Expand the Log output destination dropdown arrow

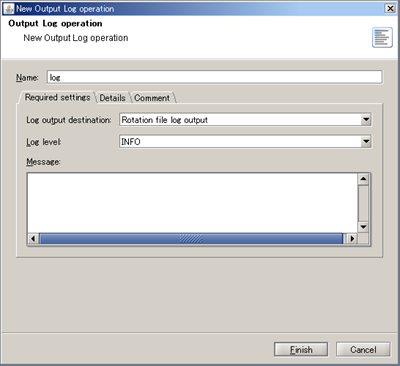click(x=366, y=120)
